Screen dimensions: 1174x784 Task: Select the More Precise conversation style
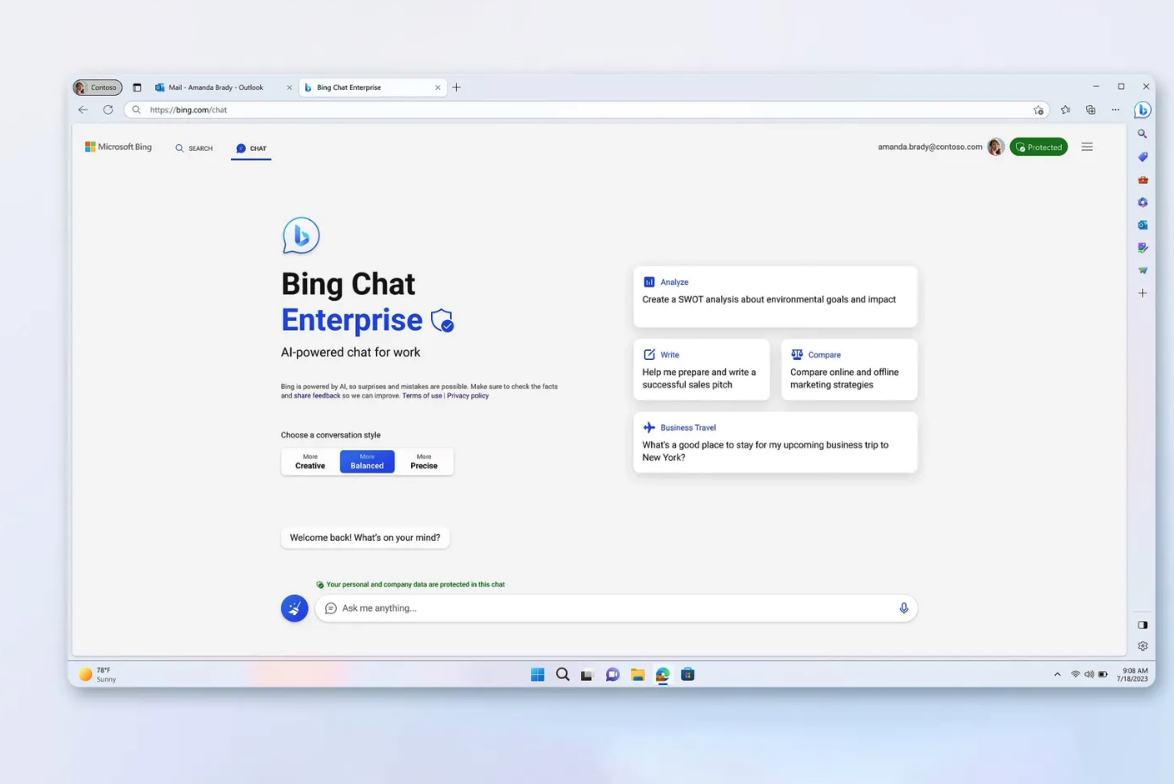coord(424,461)
